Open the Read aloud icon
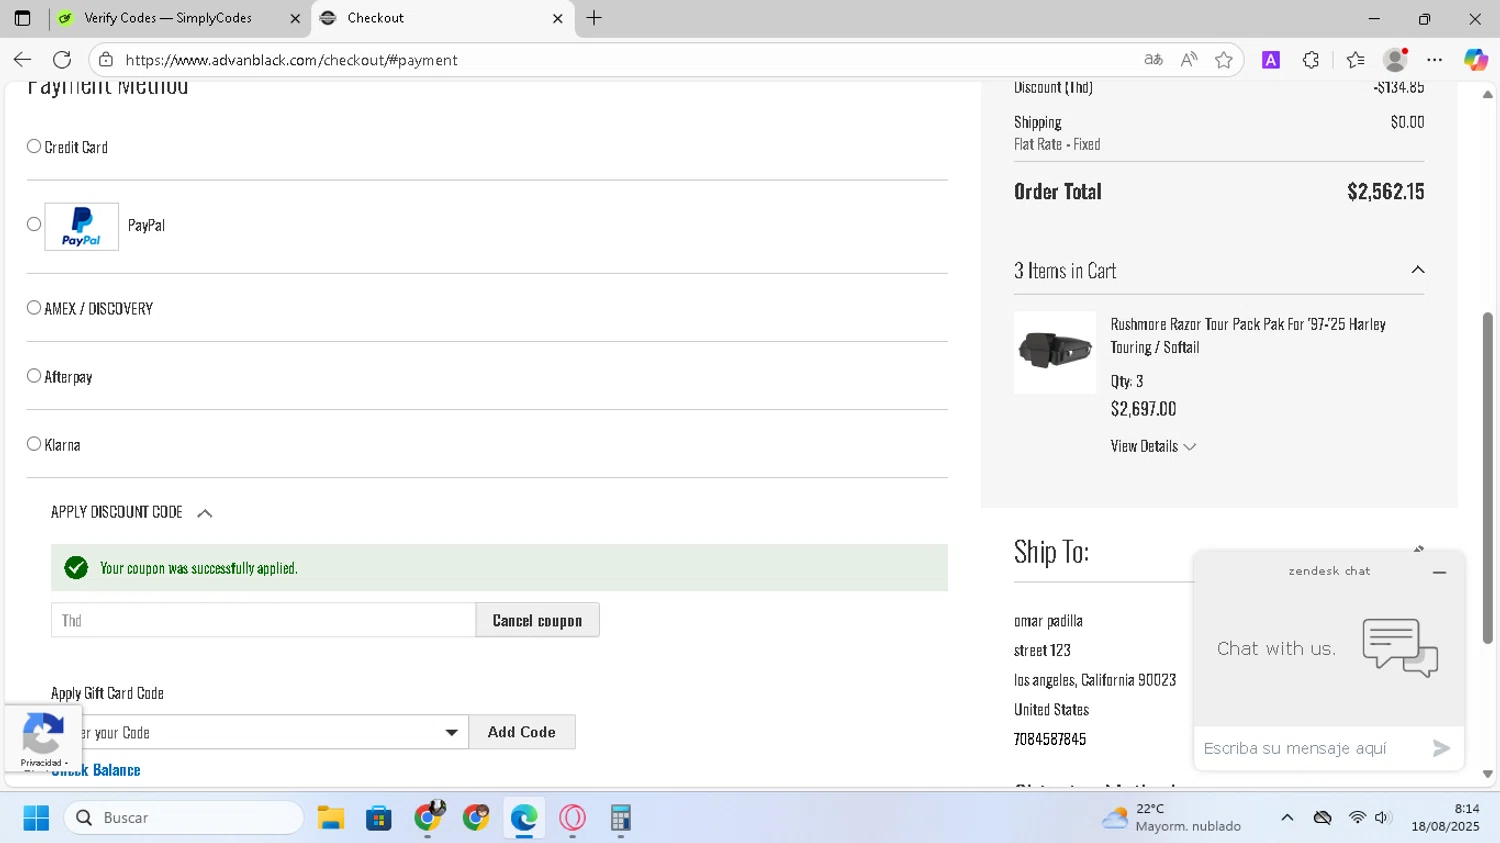This screenshot has width=1500, height=843. coord(1188,60)
